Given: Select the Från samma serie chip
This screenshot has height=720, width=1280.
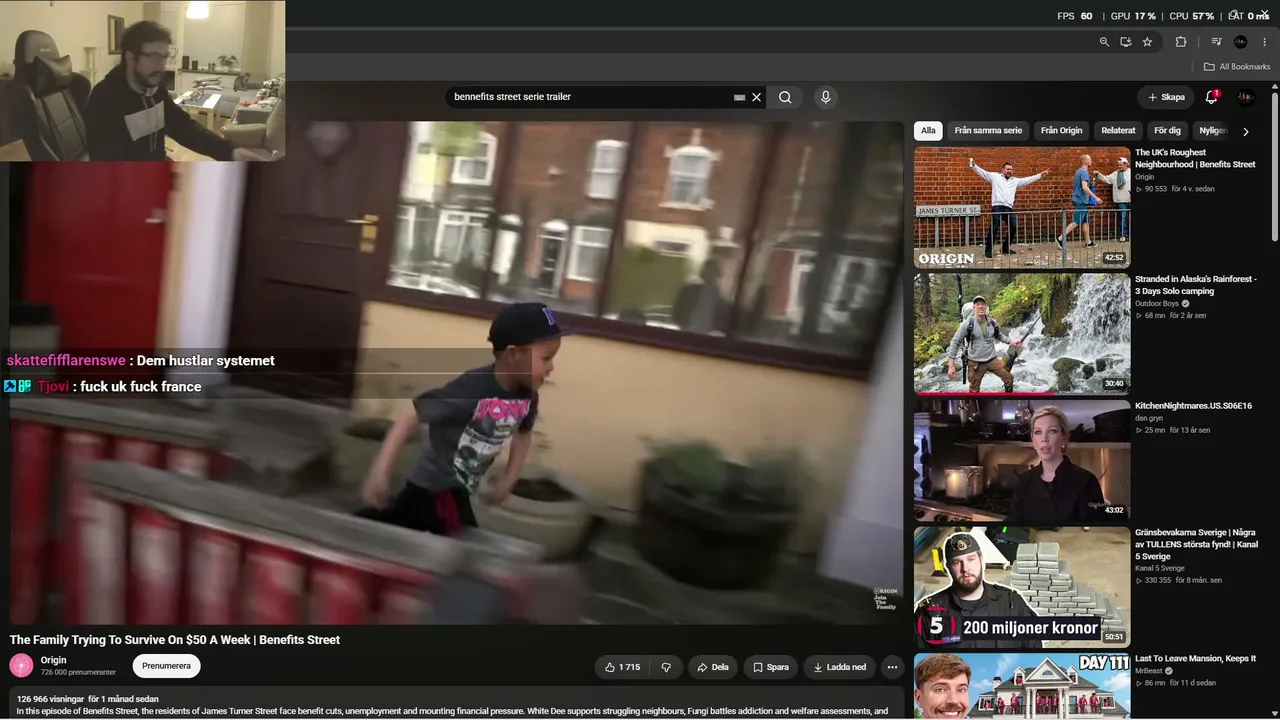Looking at the screenshot, I should (x=988, y=131).
